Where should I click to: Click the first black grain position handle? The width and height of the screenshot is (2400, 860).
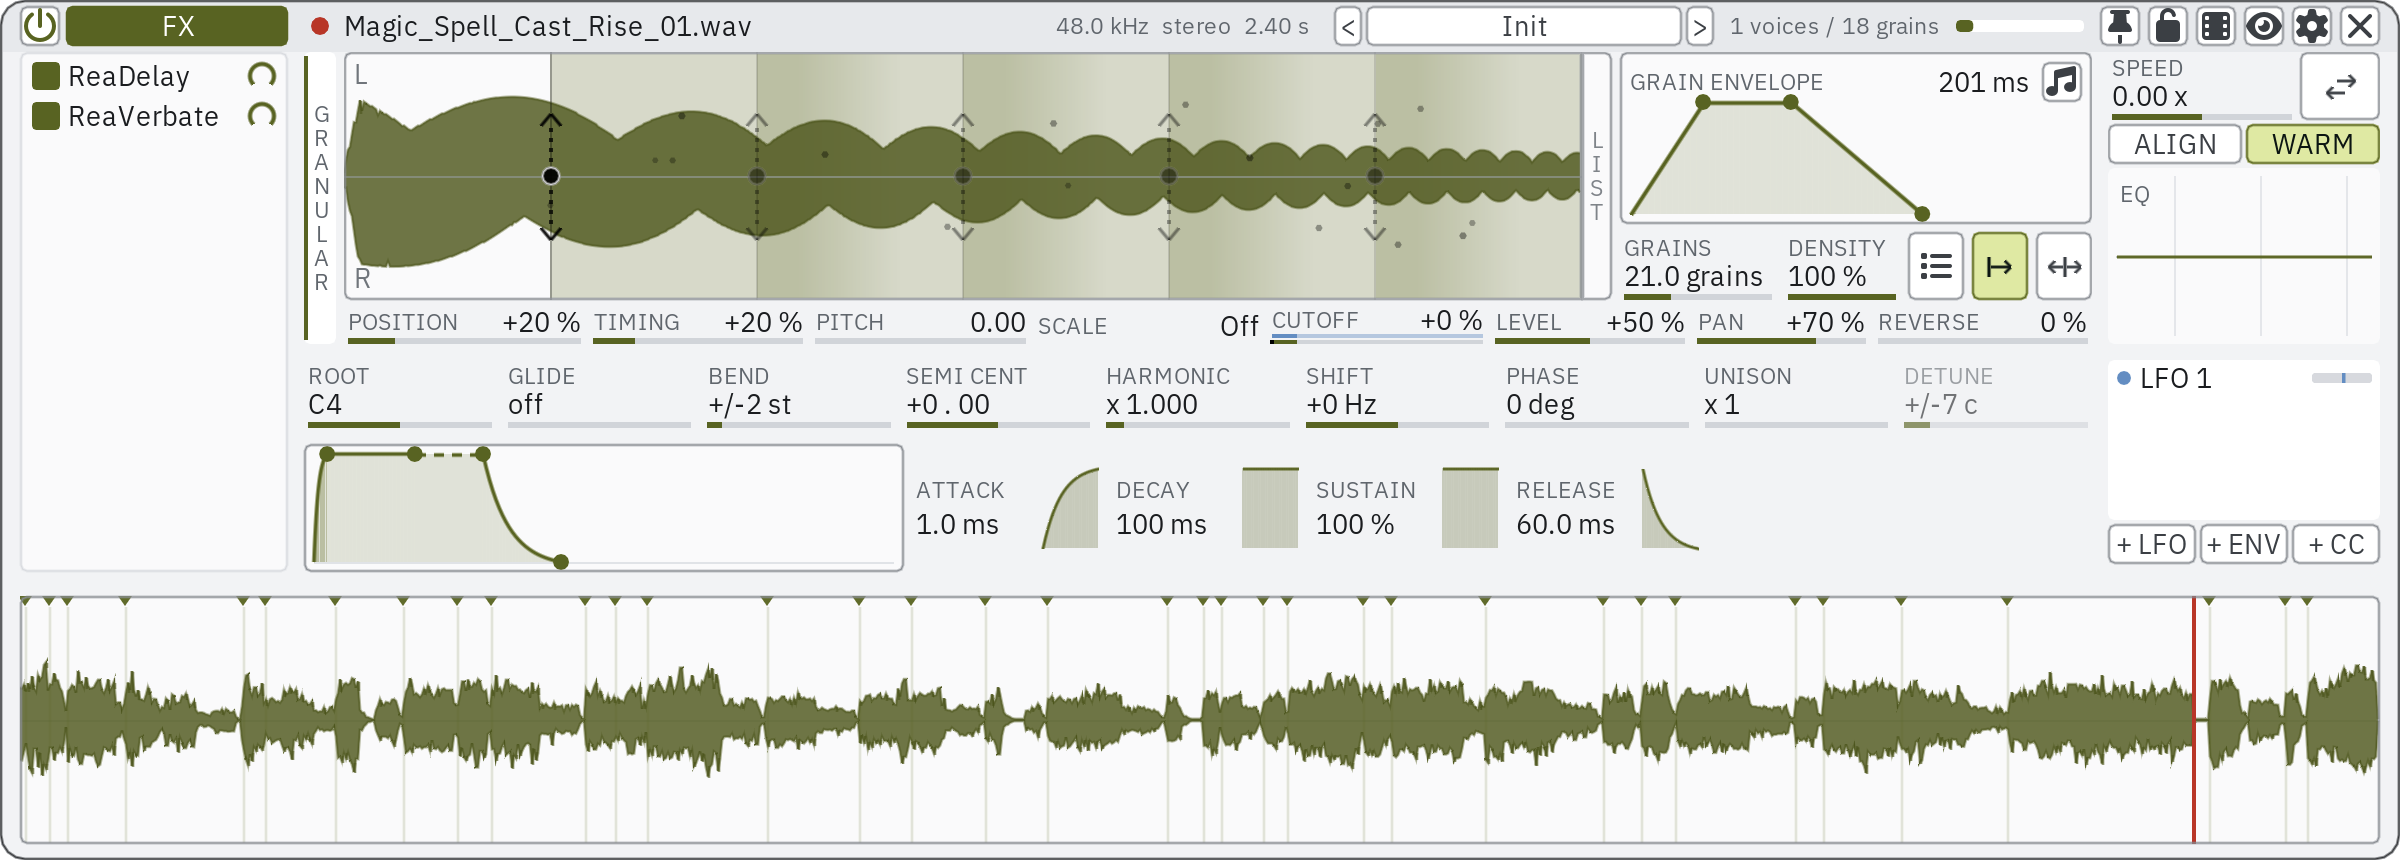pos(551,176)
